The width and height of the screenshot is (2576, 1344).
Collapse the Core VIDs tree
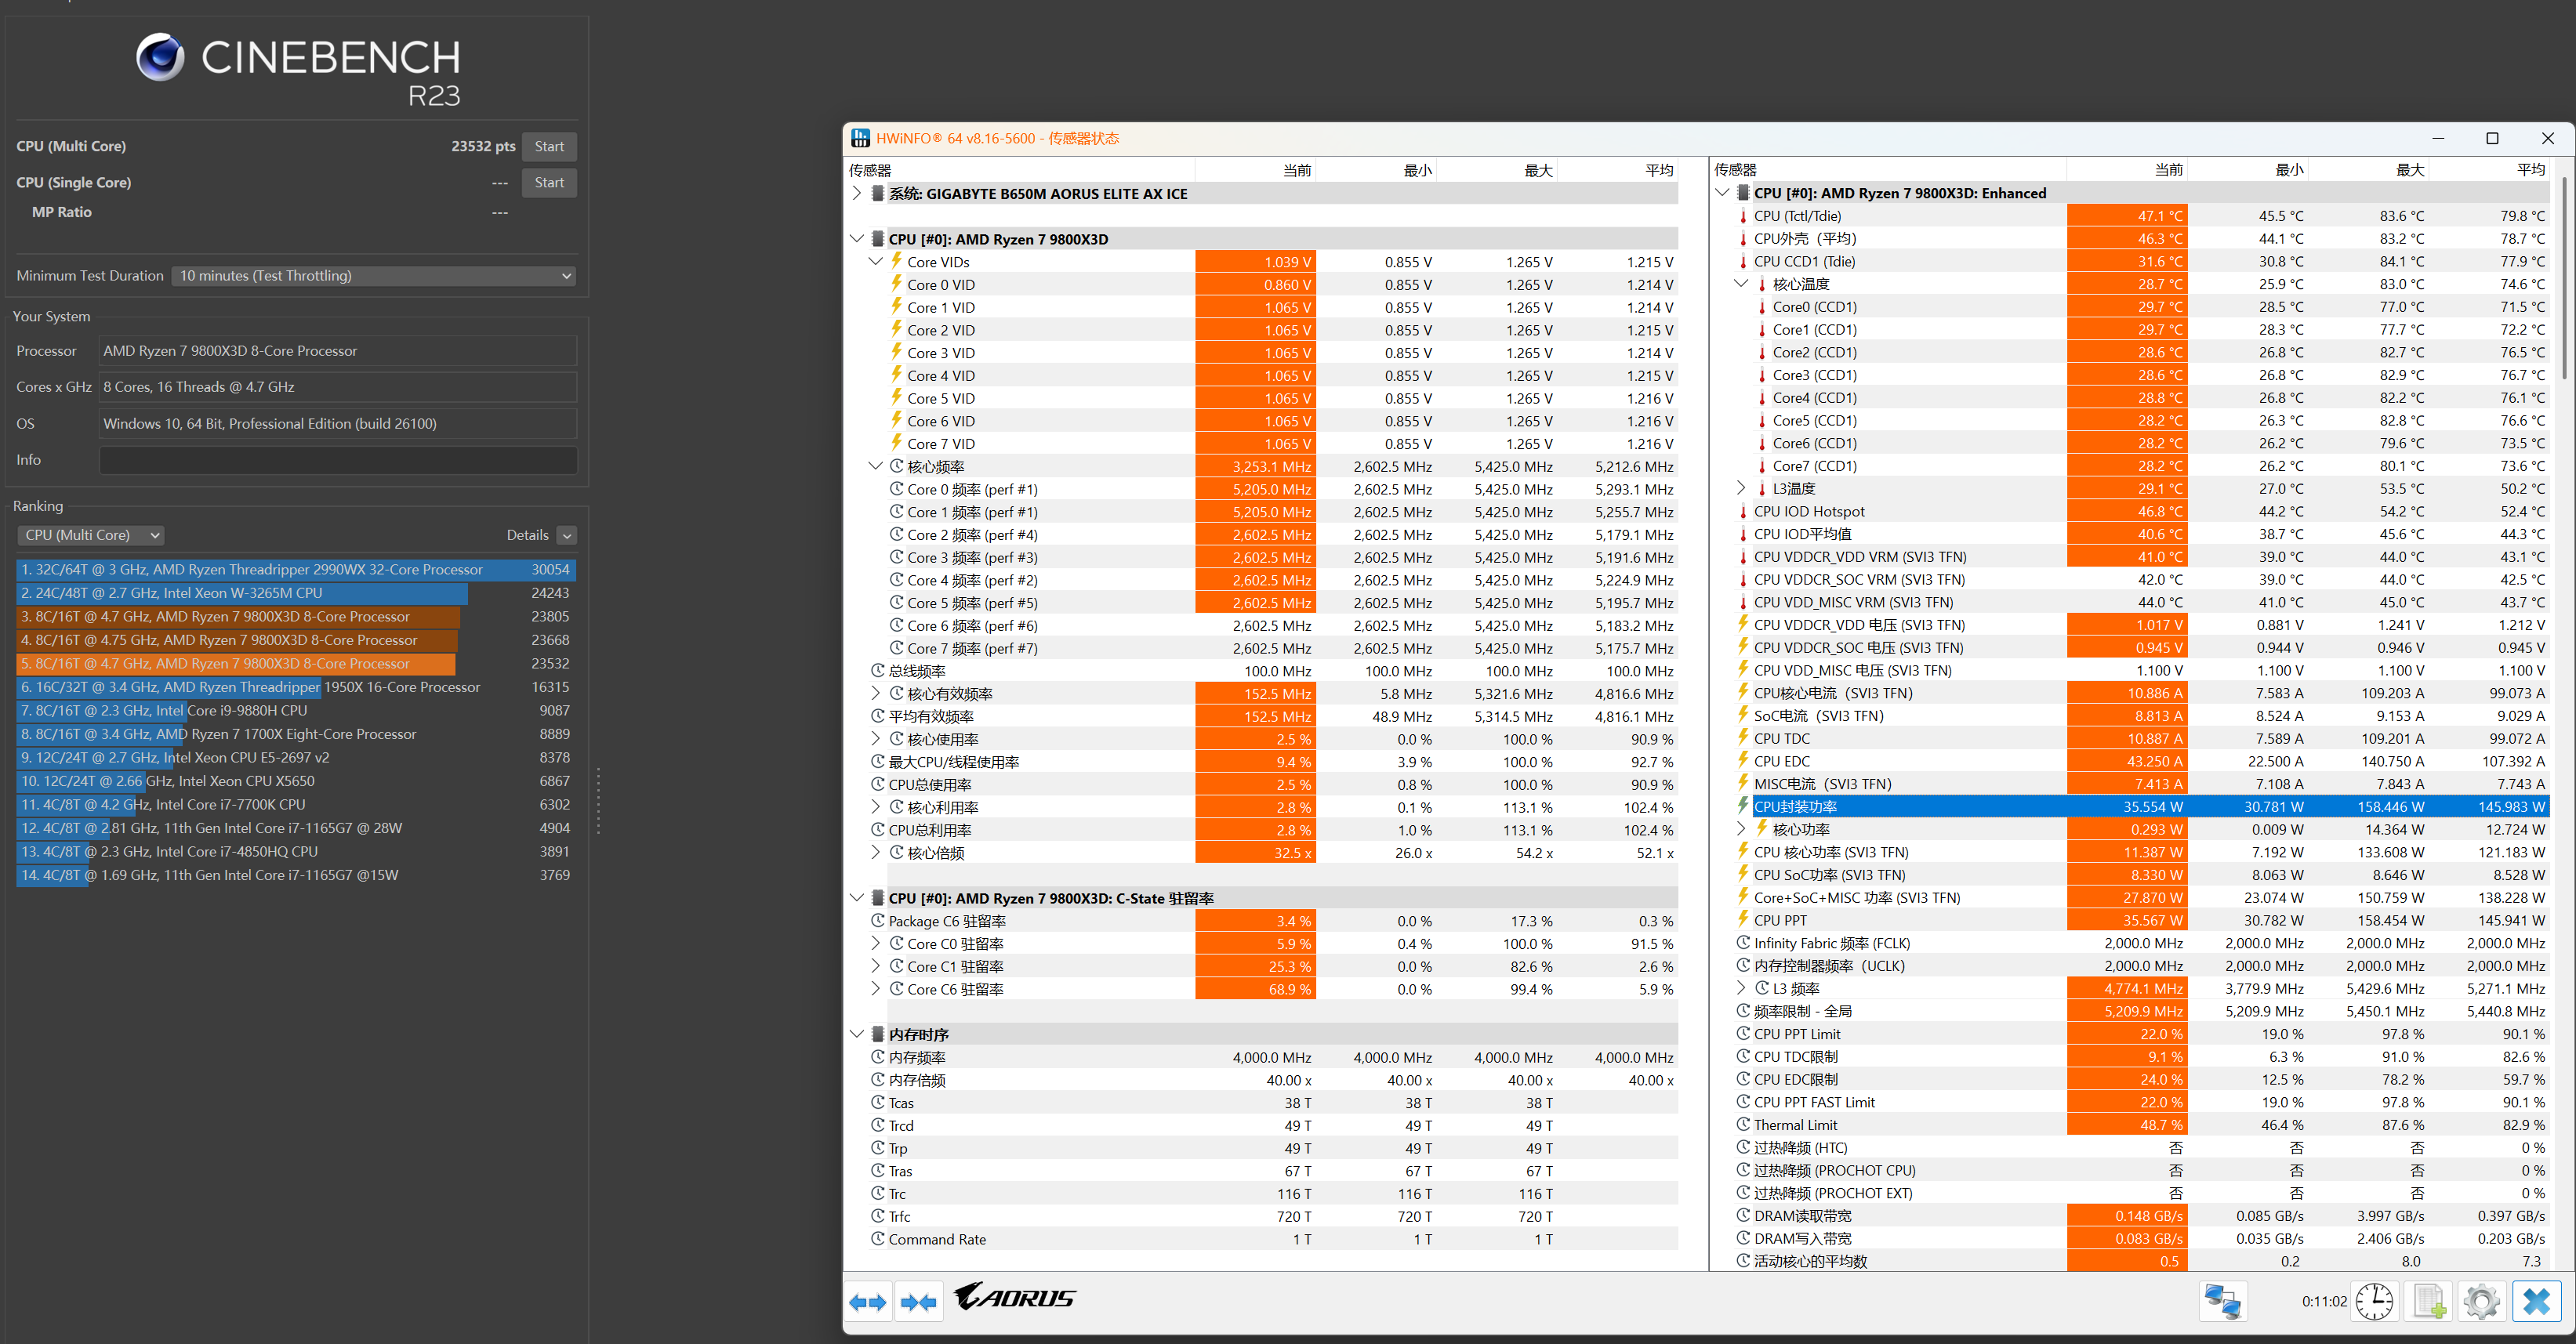(x=876, y=262)
